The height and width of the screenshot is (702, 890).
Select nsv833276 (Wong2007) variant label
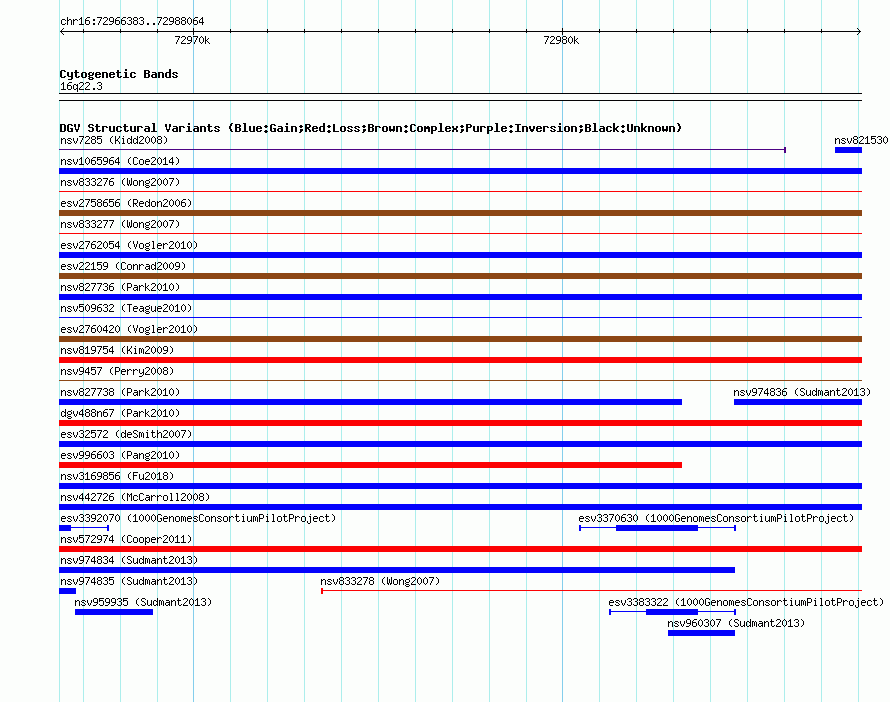point(120,182)
